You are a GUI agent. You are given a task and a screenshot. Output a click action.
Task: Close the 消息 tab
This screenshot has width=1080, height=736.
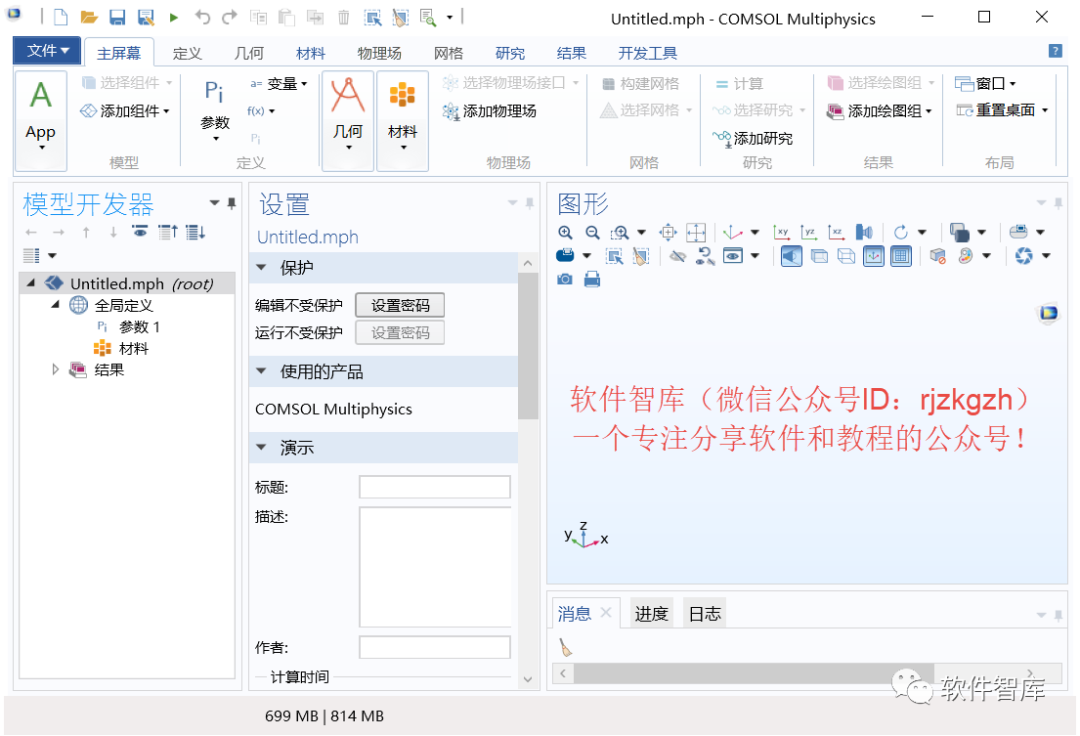click(x=606, y=612)
